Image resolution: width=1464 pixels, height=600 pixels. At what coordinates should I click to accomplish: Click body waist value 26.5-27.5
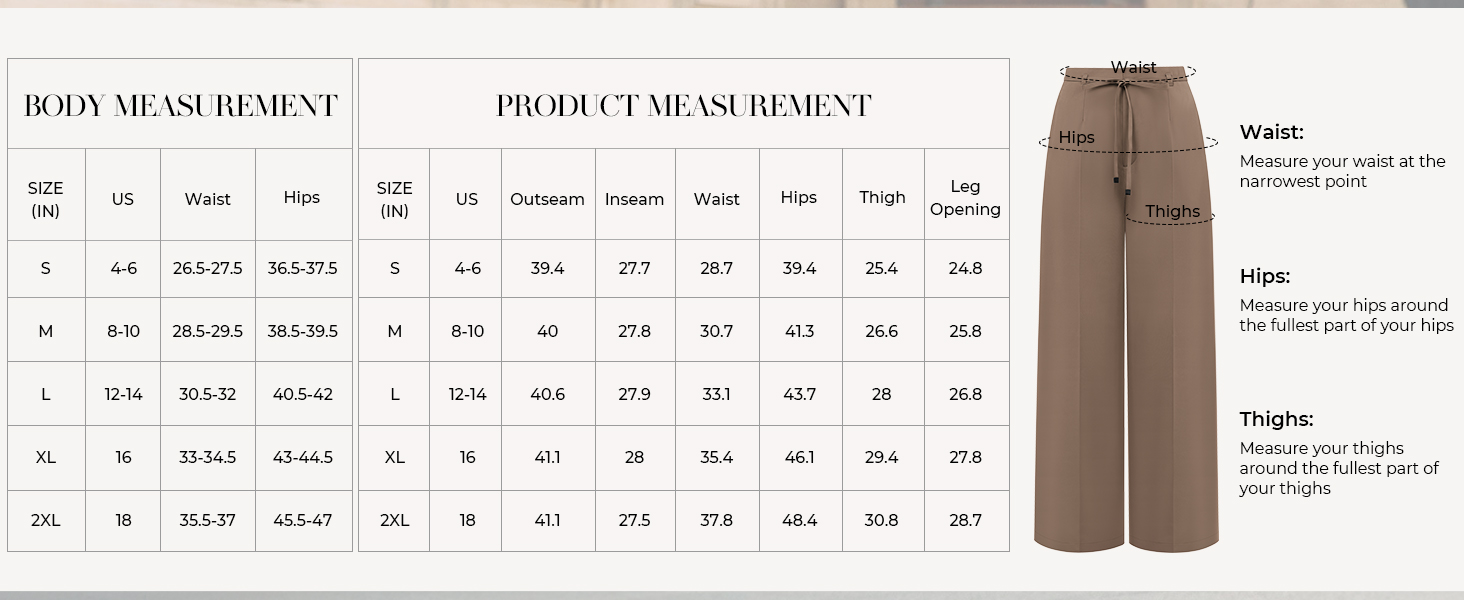tap(207, 268)
